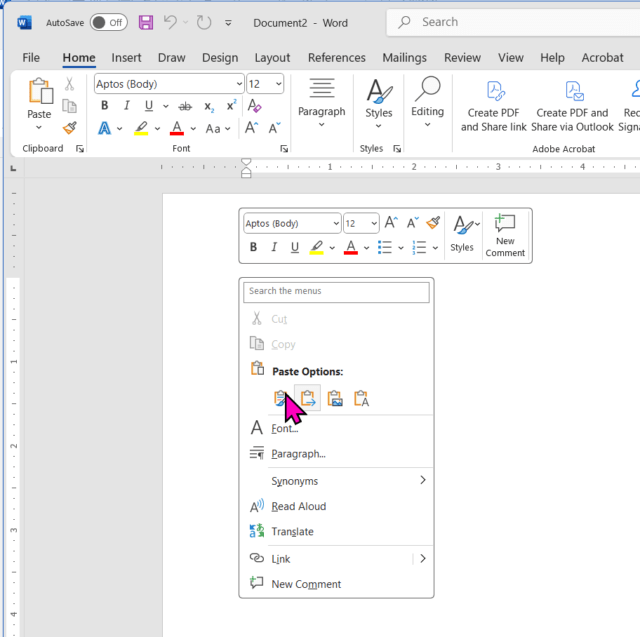Viewport: 640px width, 637px height.
Task: Select Font... in context menu
Action: [336, 428]
